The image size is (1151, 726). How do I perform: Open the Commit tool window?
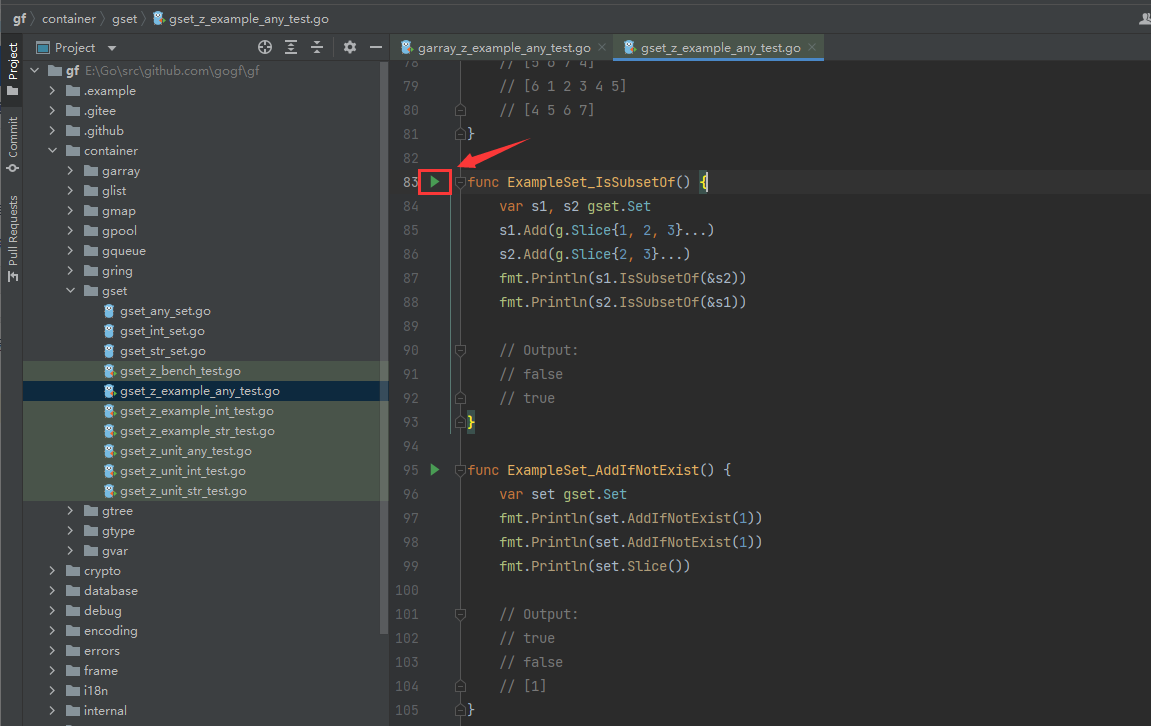(13, 143)
